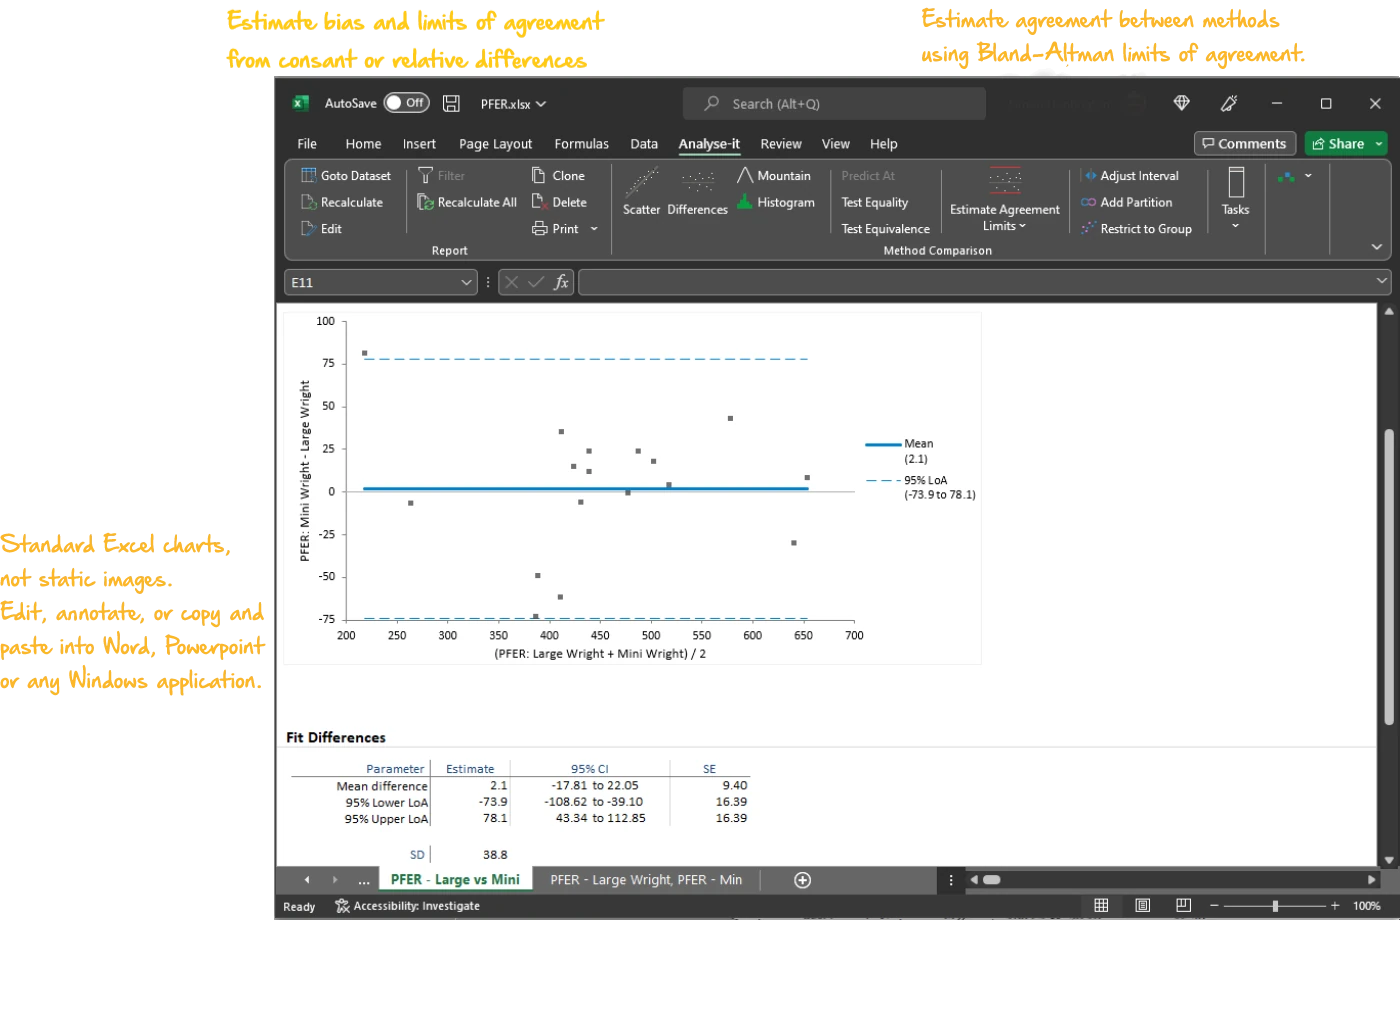Click the Differences plot icon
1400x1009 pixels.
click(698, 191)
